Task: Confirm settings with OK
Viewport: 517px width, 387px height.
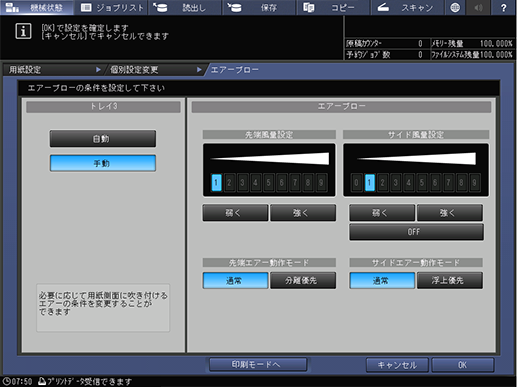Action: (x=463, y=365)
